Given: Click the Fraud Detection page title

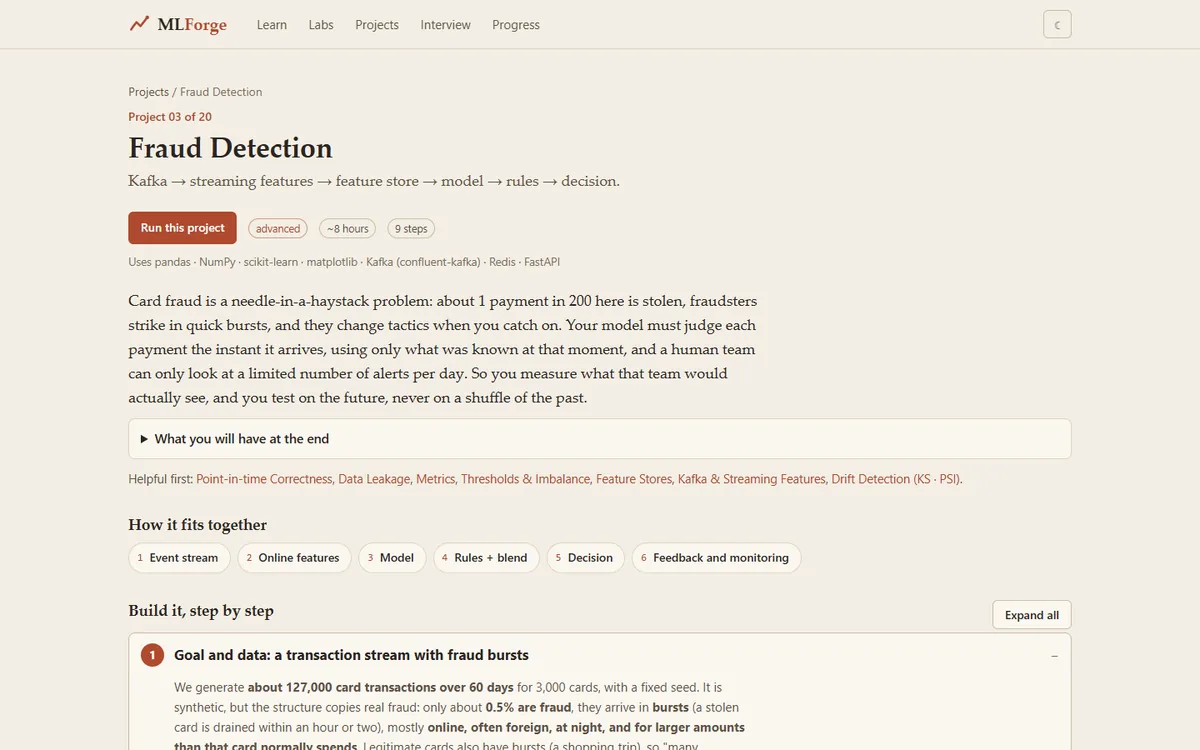Looking at the screenshot, I should [x=230, y=148].
